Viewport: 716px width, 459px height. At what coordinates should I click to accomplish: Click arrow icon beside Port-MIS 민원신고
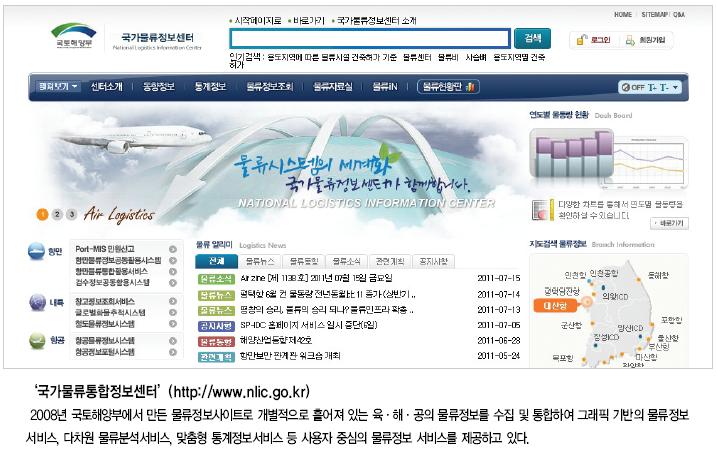click(x=173, y=249)
